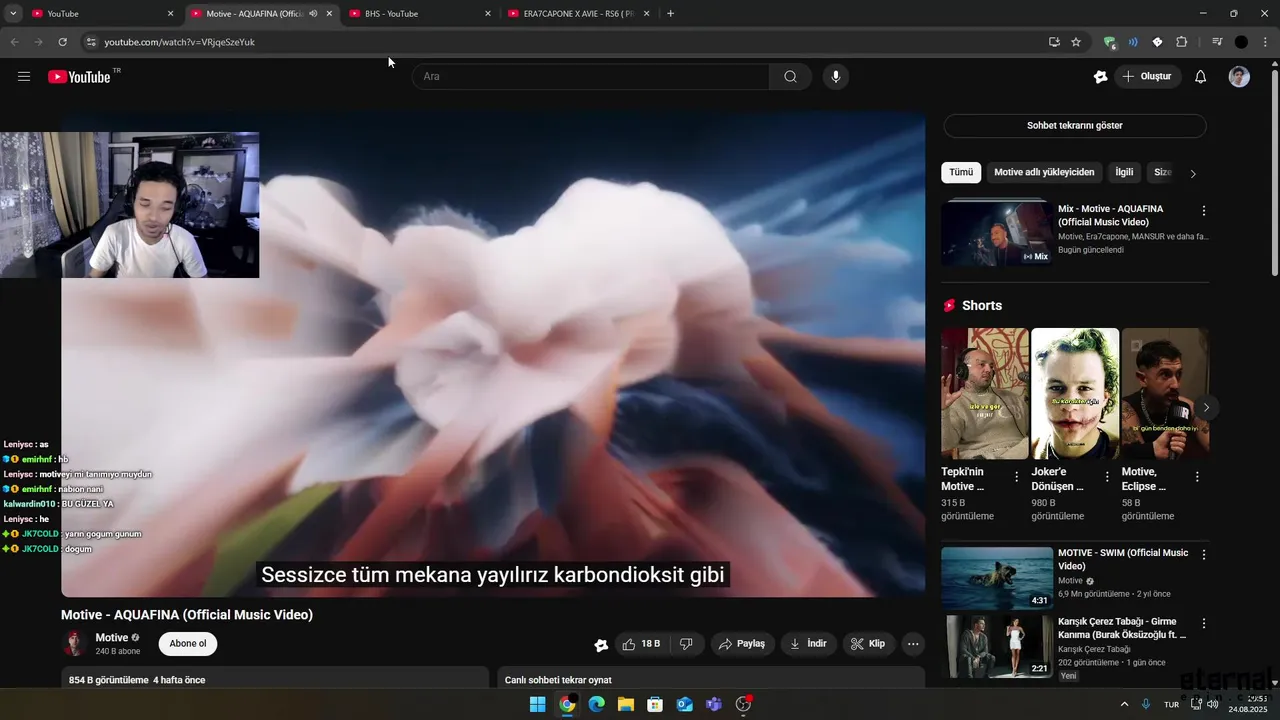Click the Oluştur create button
The width and height of the screenshot is (1280, 720).
point(1148,77)
